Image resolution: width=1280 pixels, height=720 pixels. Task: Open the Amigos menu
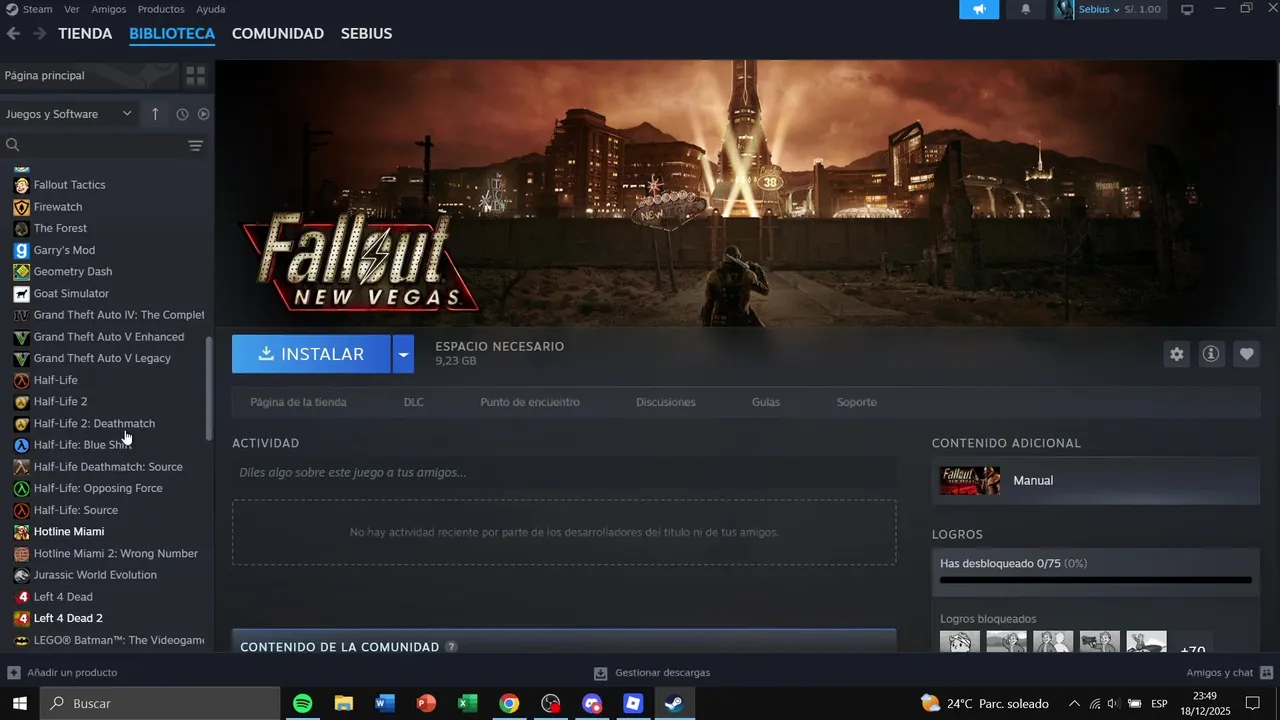point(109,9)
